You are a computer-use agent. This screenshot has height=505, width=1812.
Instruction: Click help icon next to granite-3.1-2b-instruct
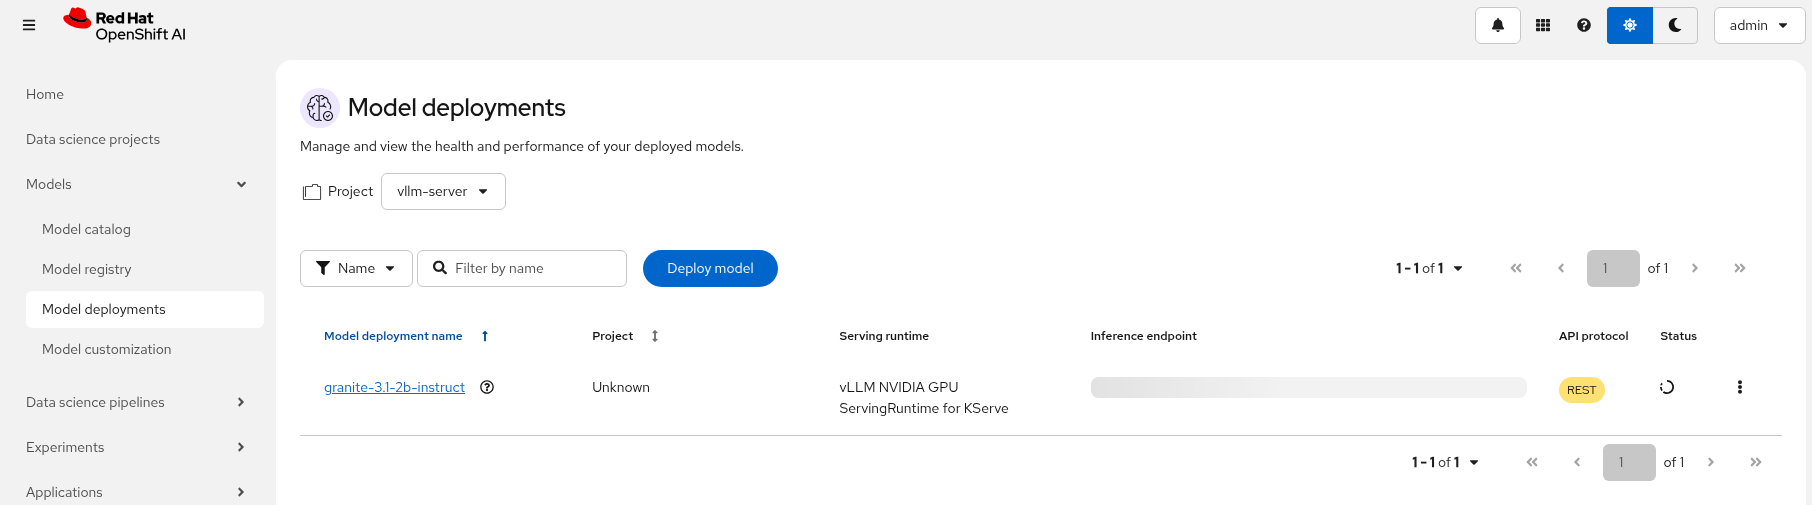[487, 387]
